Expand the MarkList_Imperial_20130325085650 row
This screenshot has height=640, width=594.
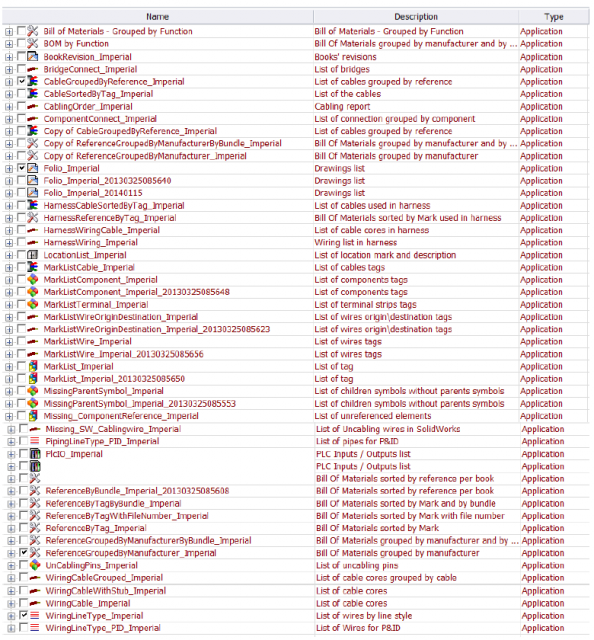[9, 380]
